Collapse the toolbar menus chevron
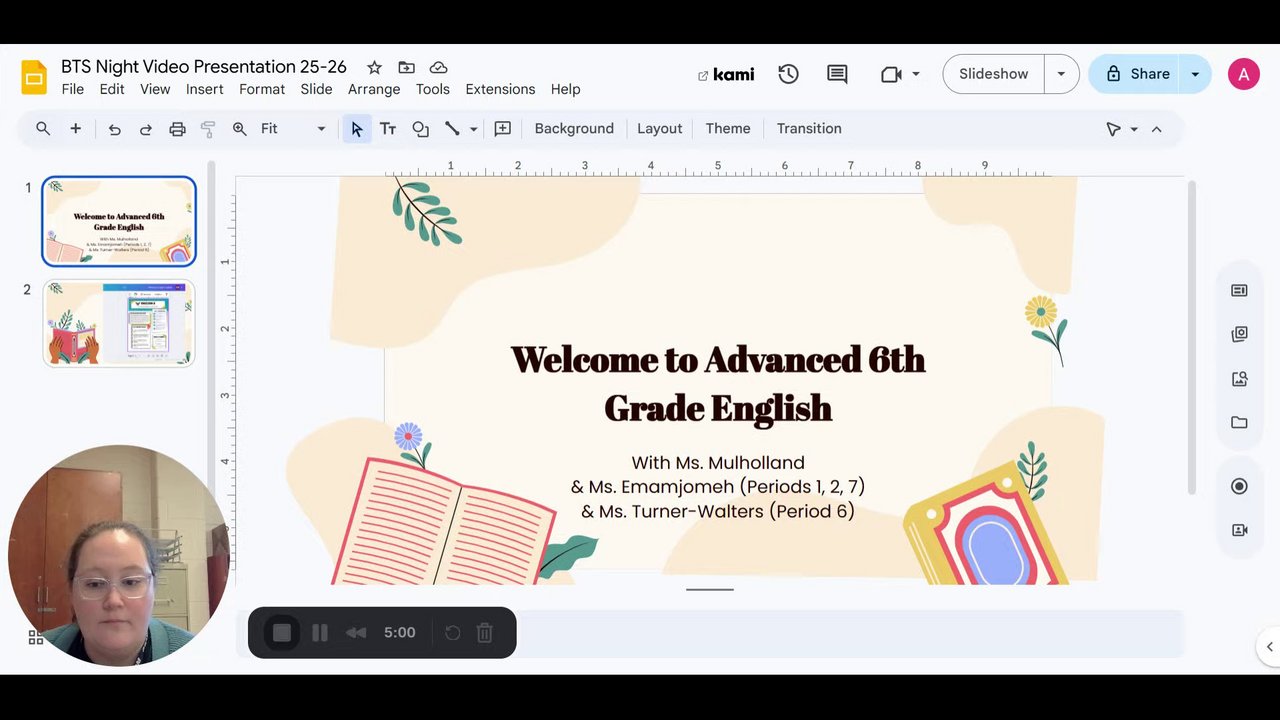Image resolution: width=1280 pixels, height=720 pixels. tap(1156, 129)
